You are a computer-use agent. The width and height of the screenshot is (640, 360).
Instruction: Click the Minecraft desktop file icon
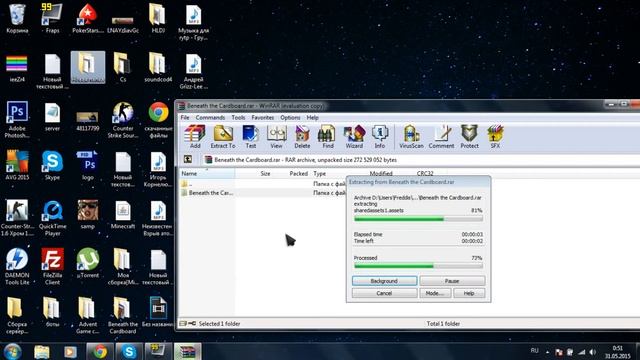(x=123, y=215)
